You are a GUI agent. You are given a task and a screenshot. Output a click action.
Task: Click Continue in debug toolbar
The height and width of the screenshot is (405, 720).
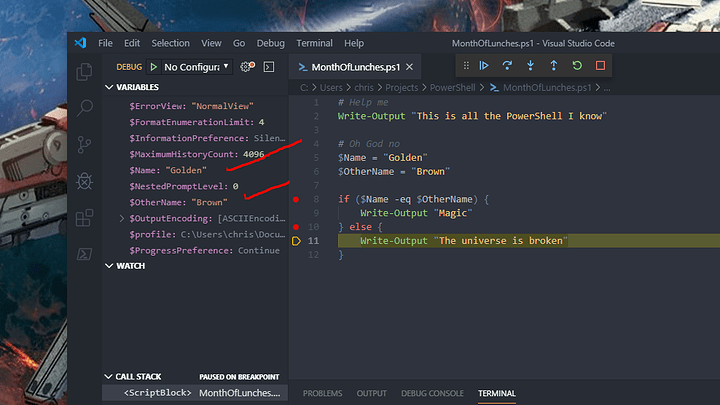coord(484,66)
